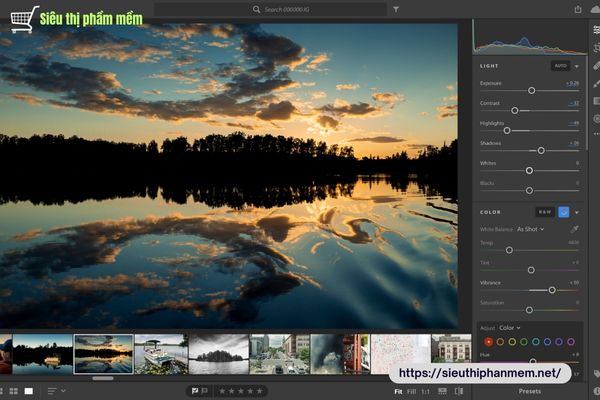Select the Linear gradient tool
Viewport: 600px width, 400px height.
tap(596, 101)
